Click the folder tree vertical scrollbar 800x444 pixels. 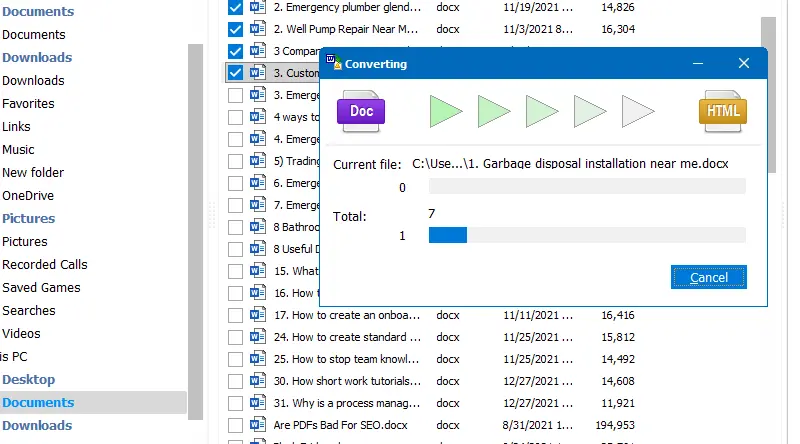click(x=195, y=230)
